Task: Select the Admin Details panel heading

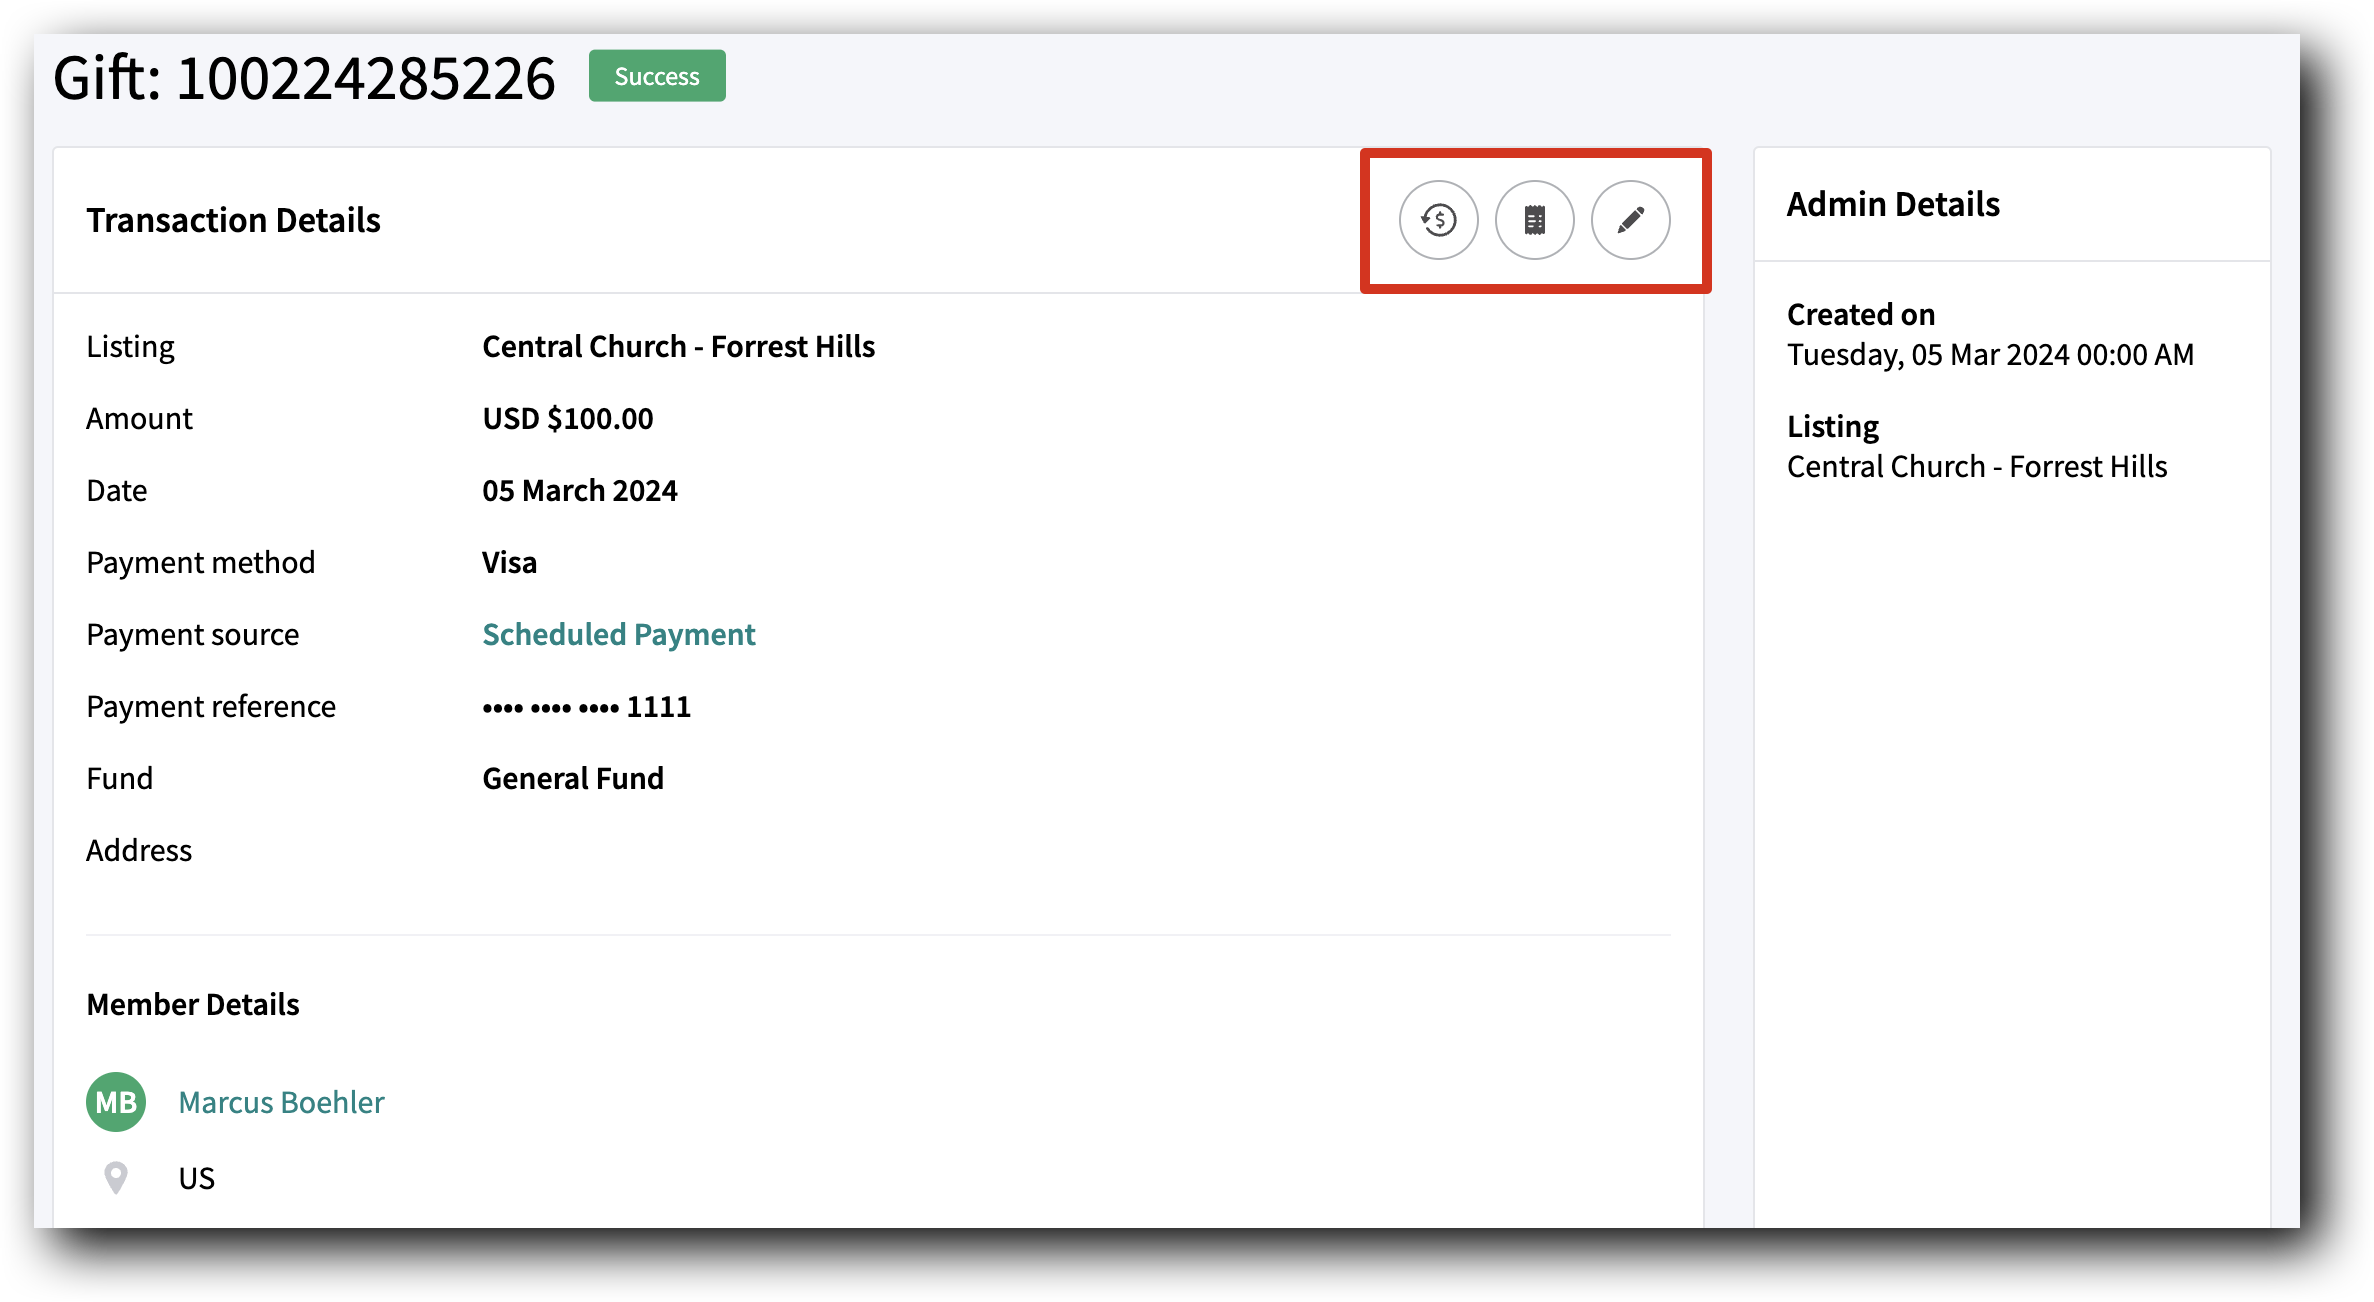Action: click(x=1893, y=203)
